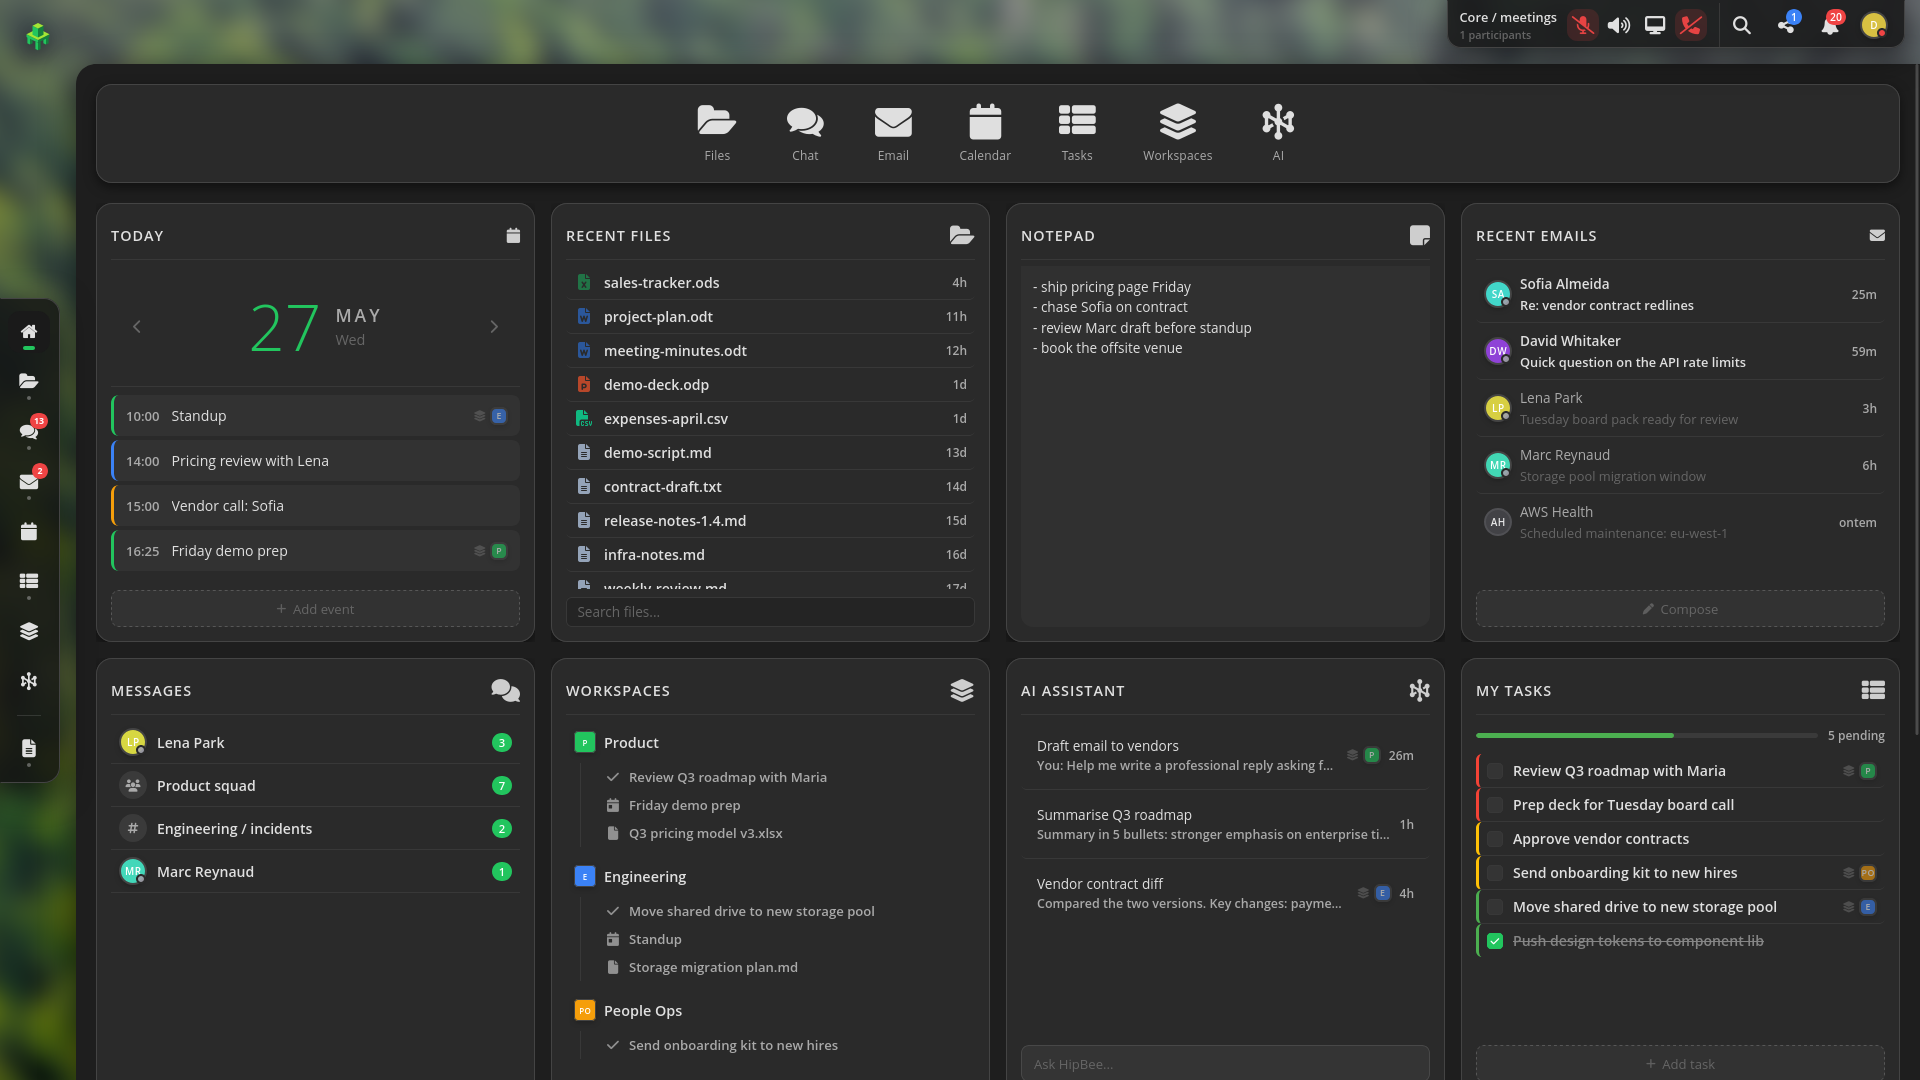This screenshot has height=1080, width=1920.
Task: Open Files from the left sidebar
Action: (29, 381)
